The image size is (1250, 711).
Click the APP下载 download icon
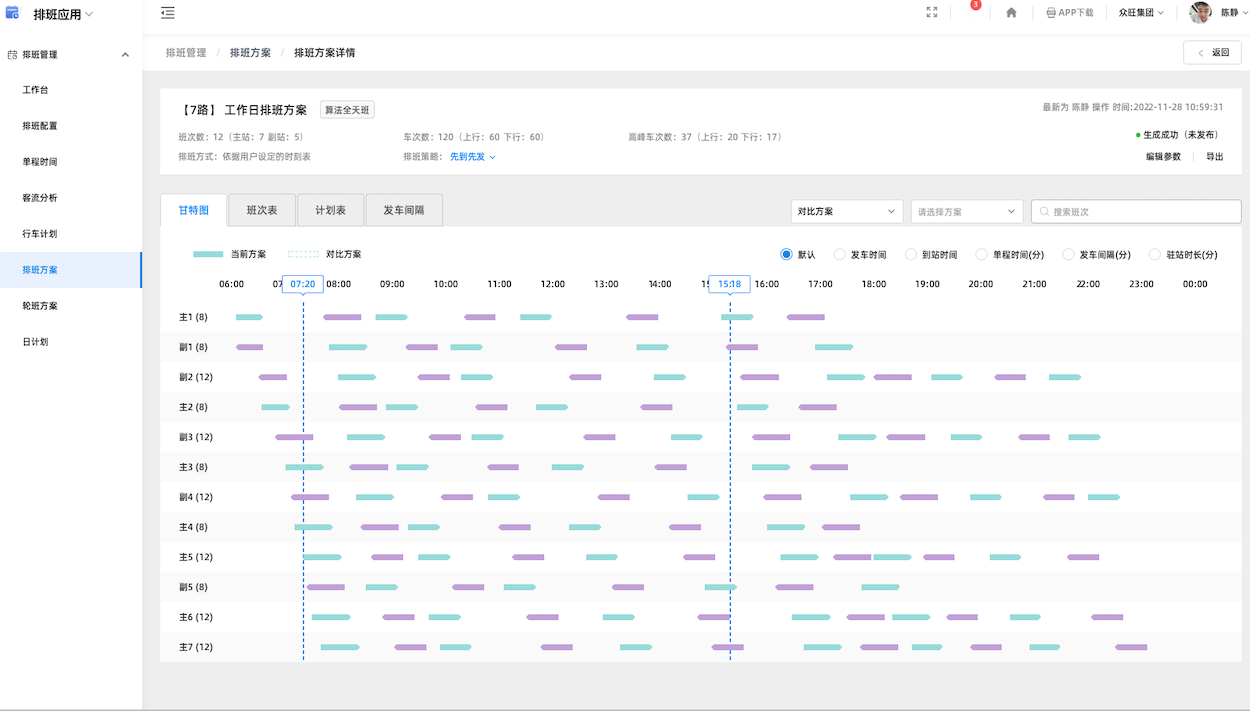[1051, 13]
